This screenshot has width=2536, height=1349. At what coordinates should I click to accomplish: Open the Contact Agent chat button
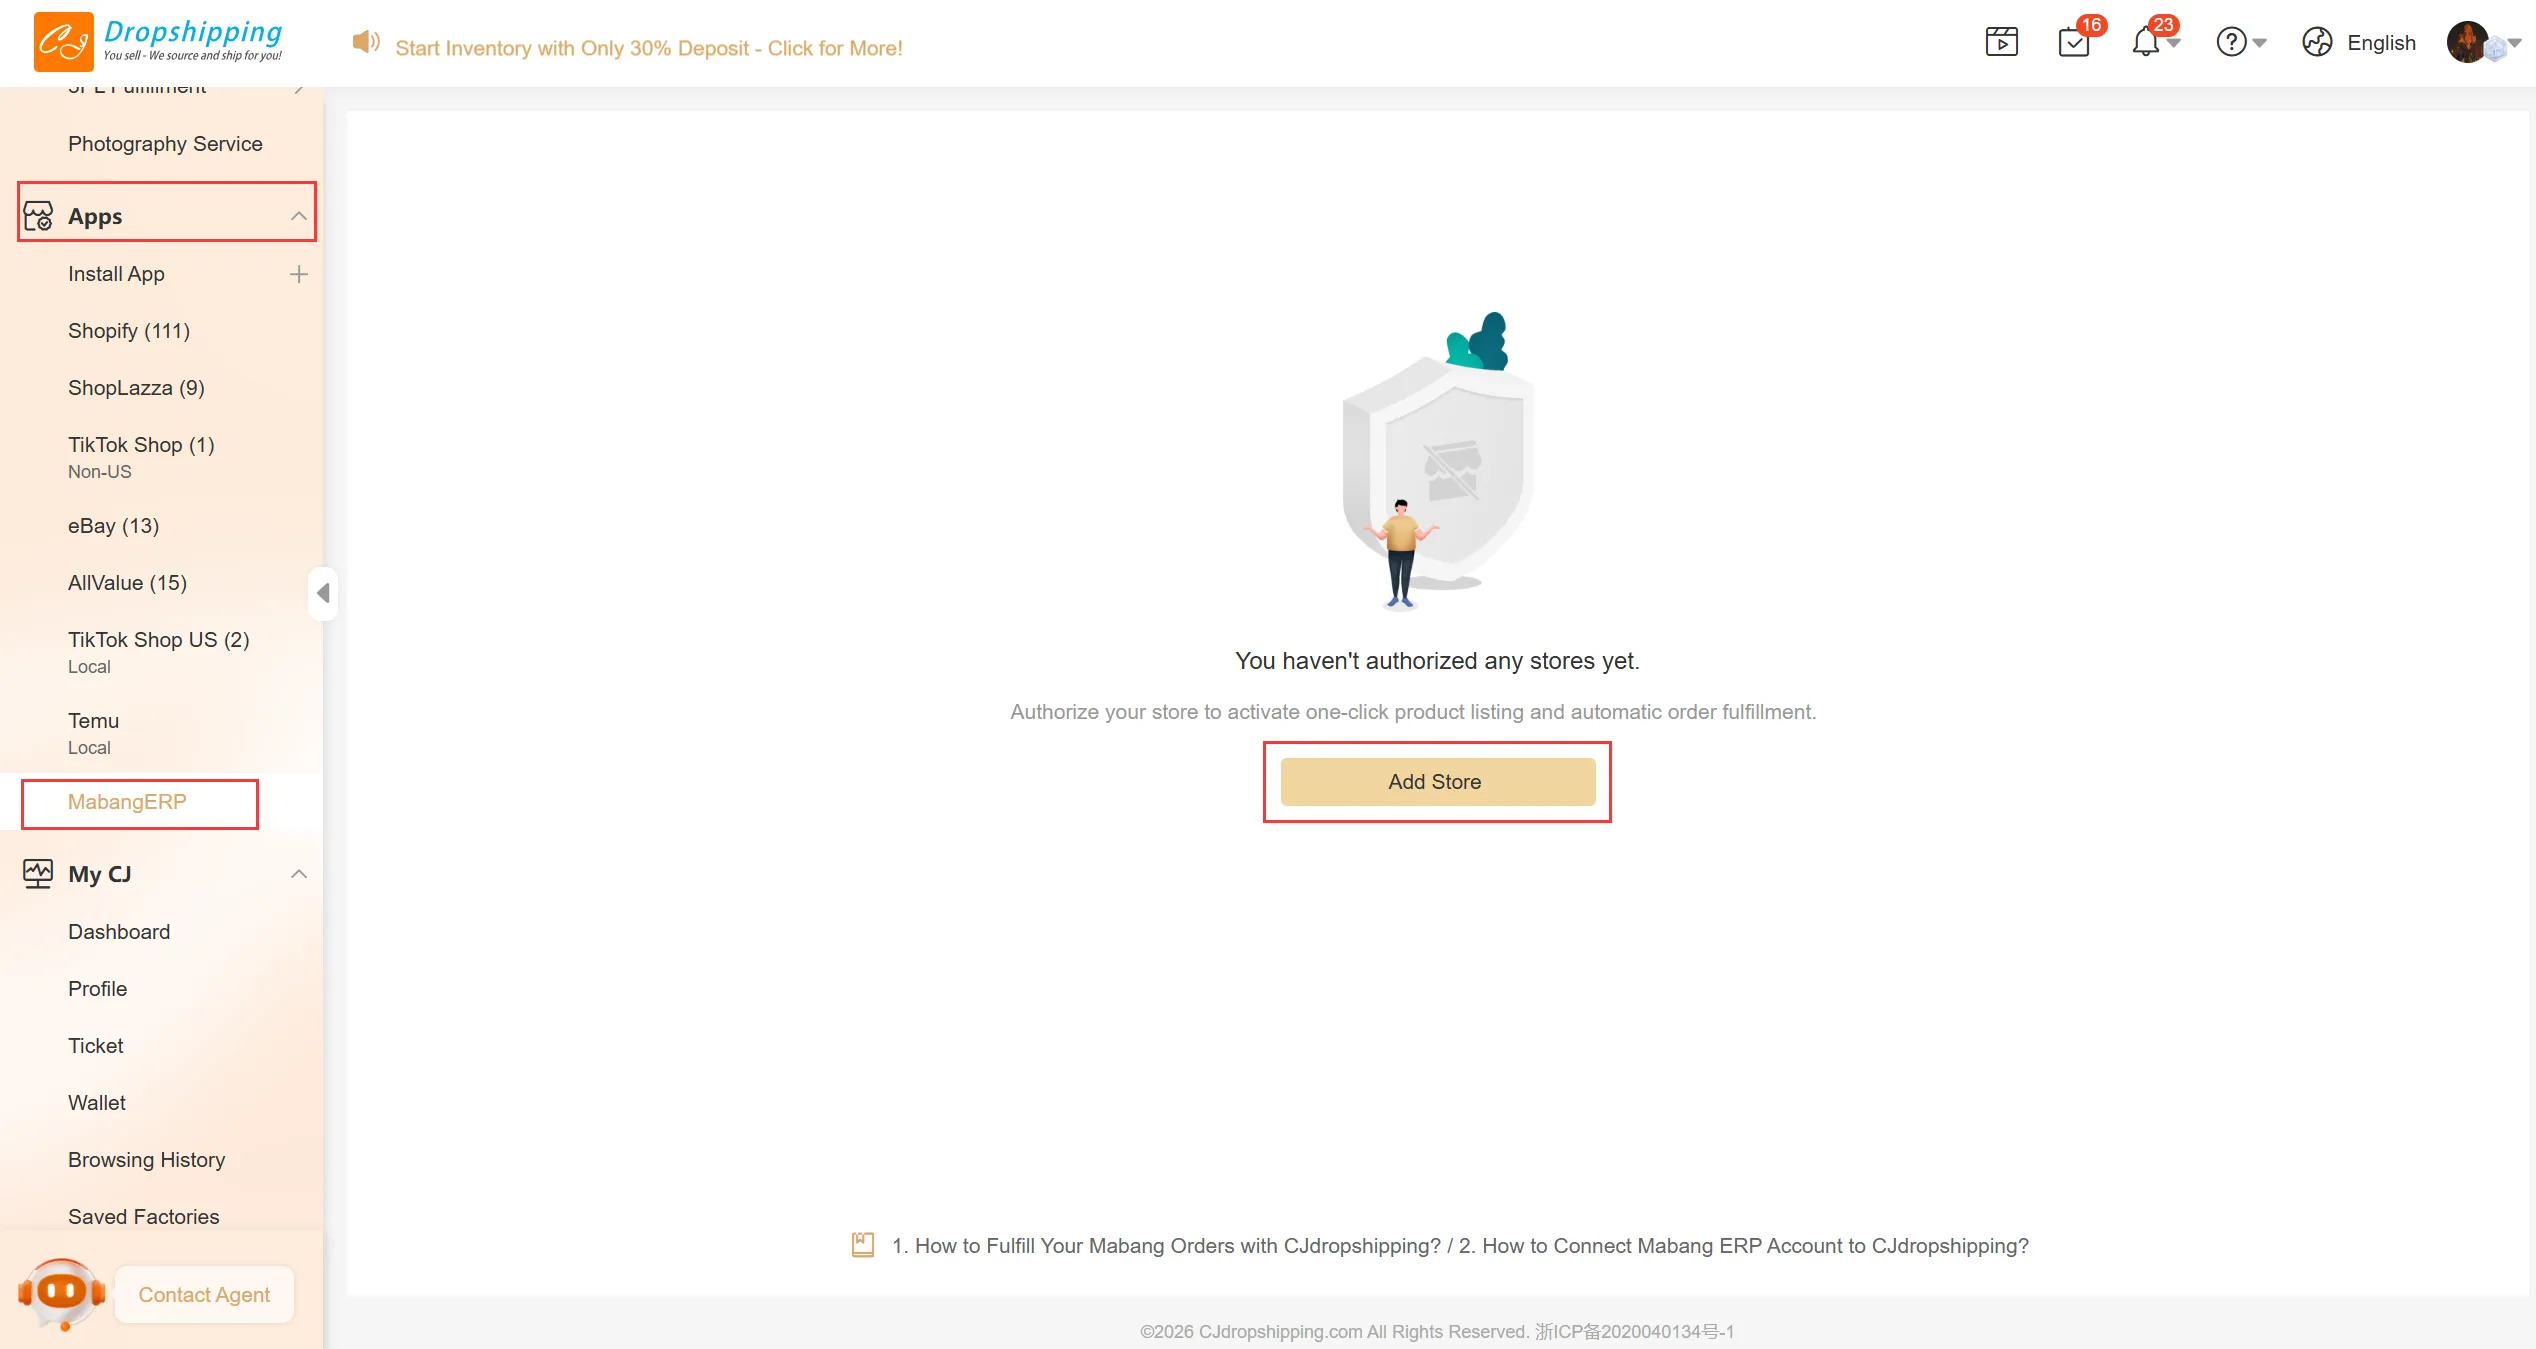(204, 1295)
